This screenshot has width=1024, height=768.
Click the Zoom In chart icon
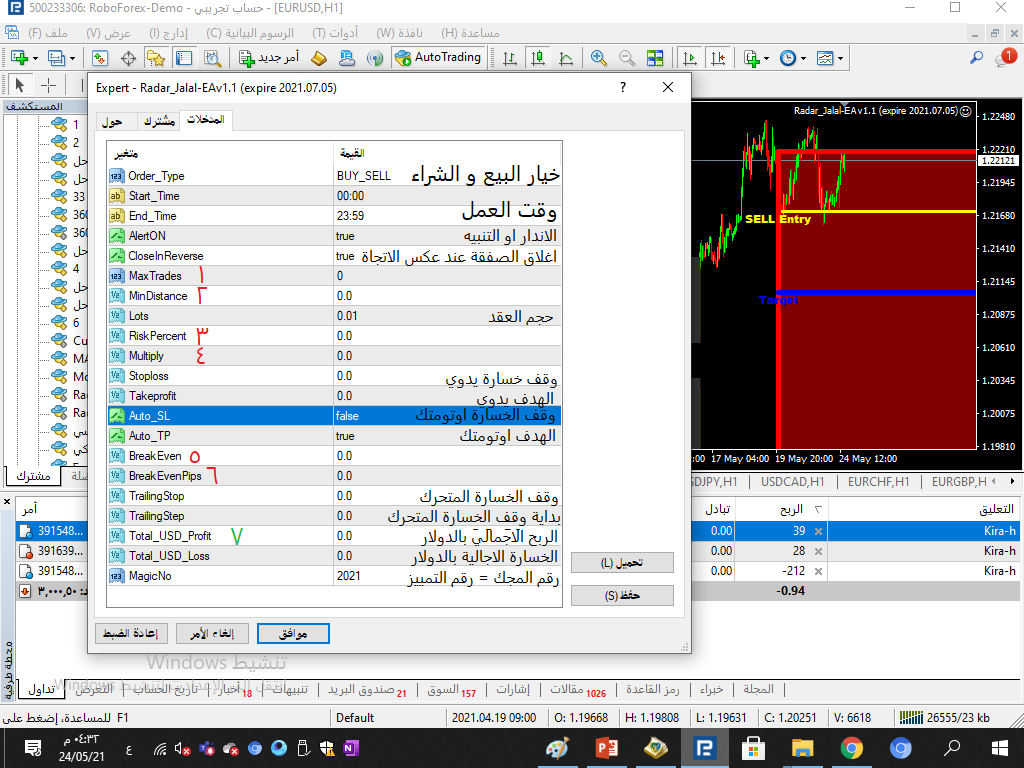[599, 58]
